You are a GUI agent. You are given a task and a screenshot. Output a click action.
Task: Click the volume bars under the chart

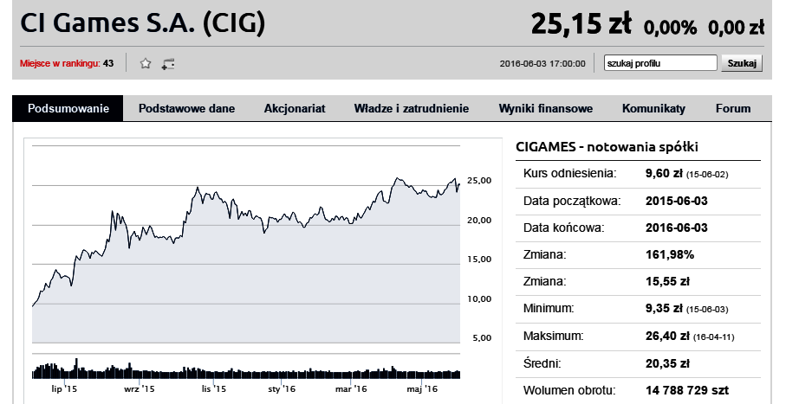[x=246, y=369]
